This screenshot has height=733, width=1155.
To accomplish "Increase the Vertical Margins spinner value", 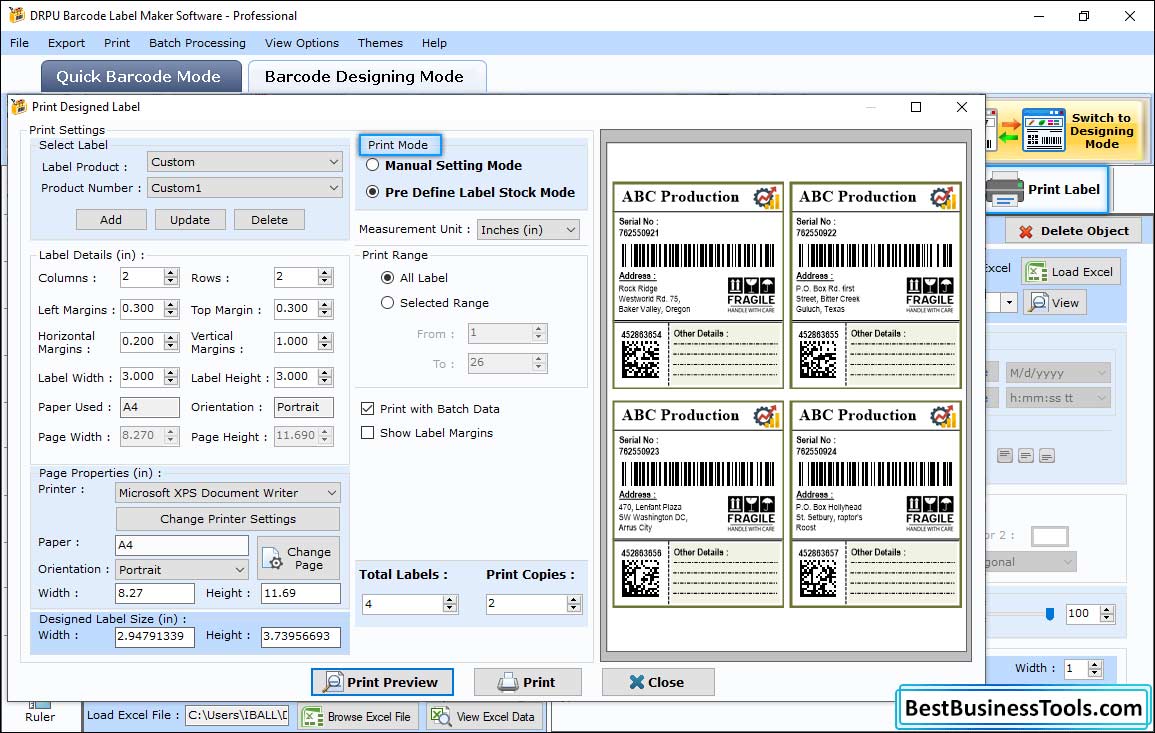I will (x=325, y=337).
